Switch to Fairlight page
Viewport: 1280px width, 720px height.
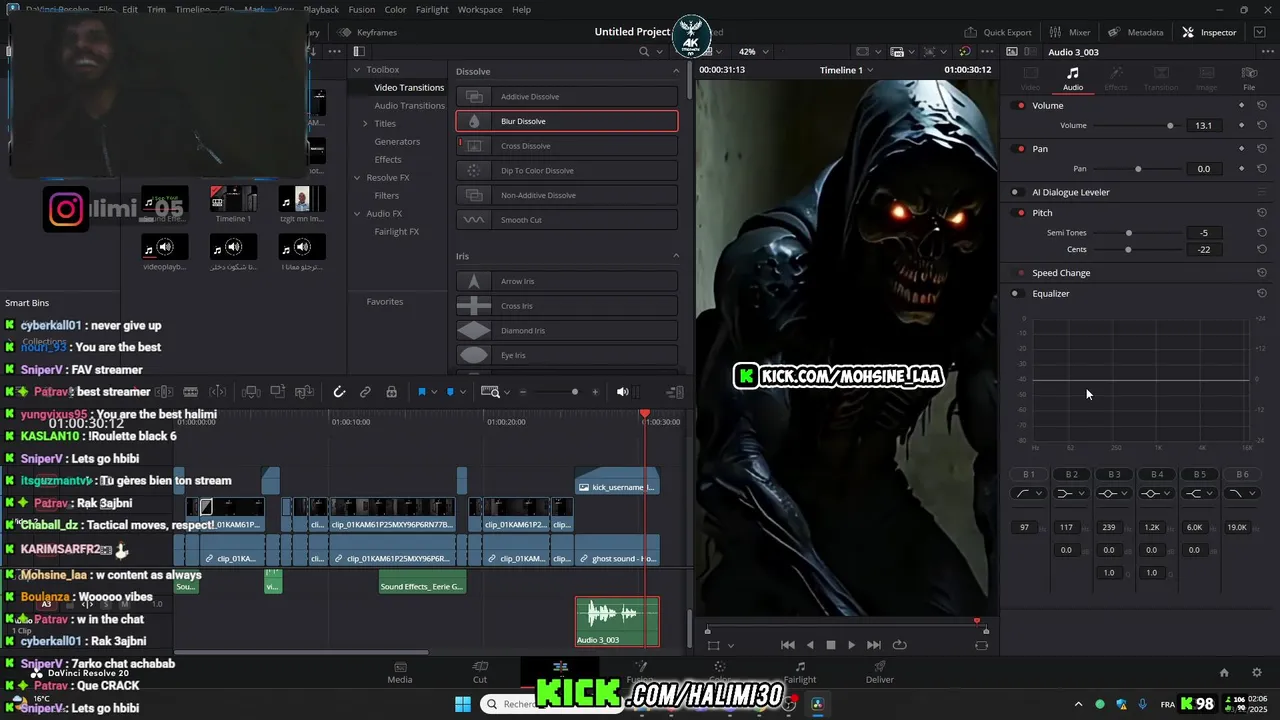[800, 672]
